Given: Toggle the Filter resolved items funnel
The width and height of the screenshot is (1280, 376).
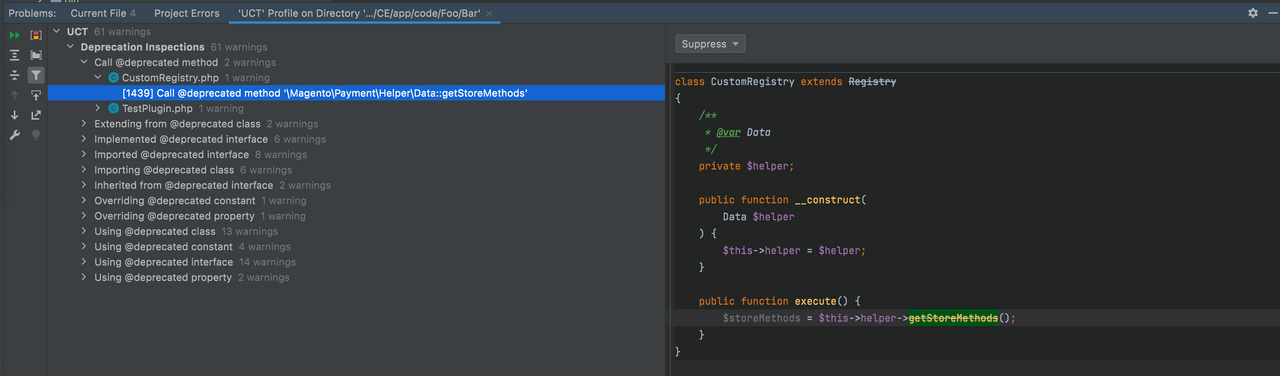Looking at the screenshot, I should pyautogui.click(x=36, y=75).
